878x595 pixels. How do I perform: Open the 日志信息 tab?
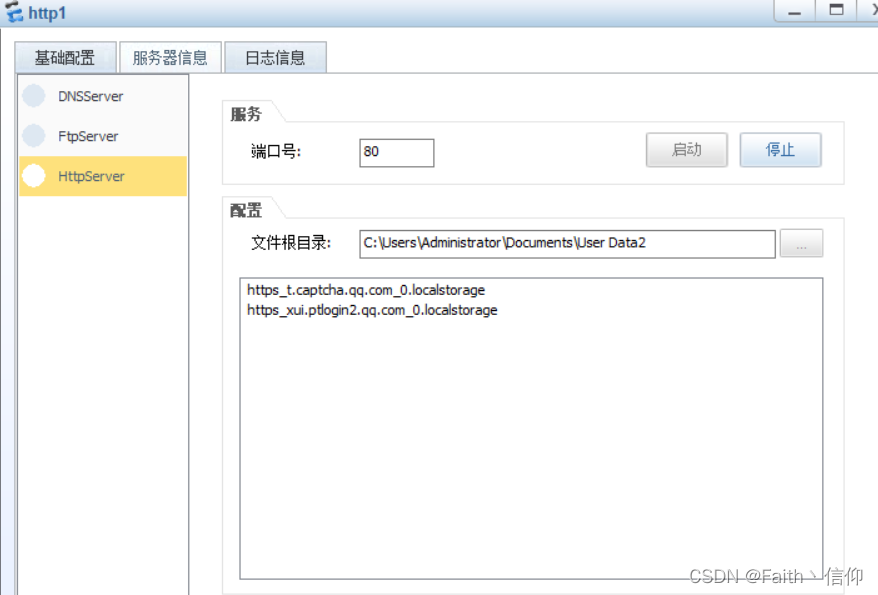click(275, 58)
